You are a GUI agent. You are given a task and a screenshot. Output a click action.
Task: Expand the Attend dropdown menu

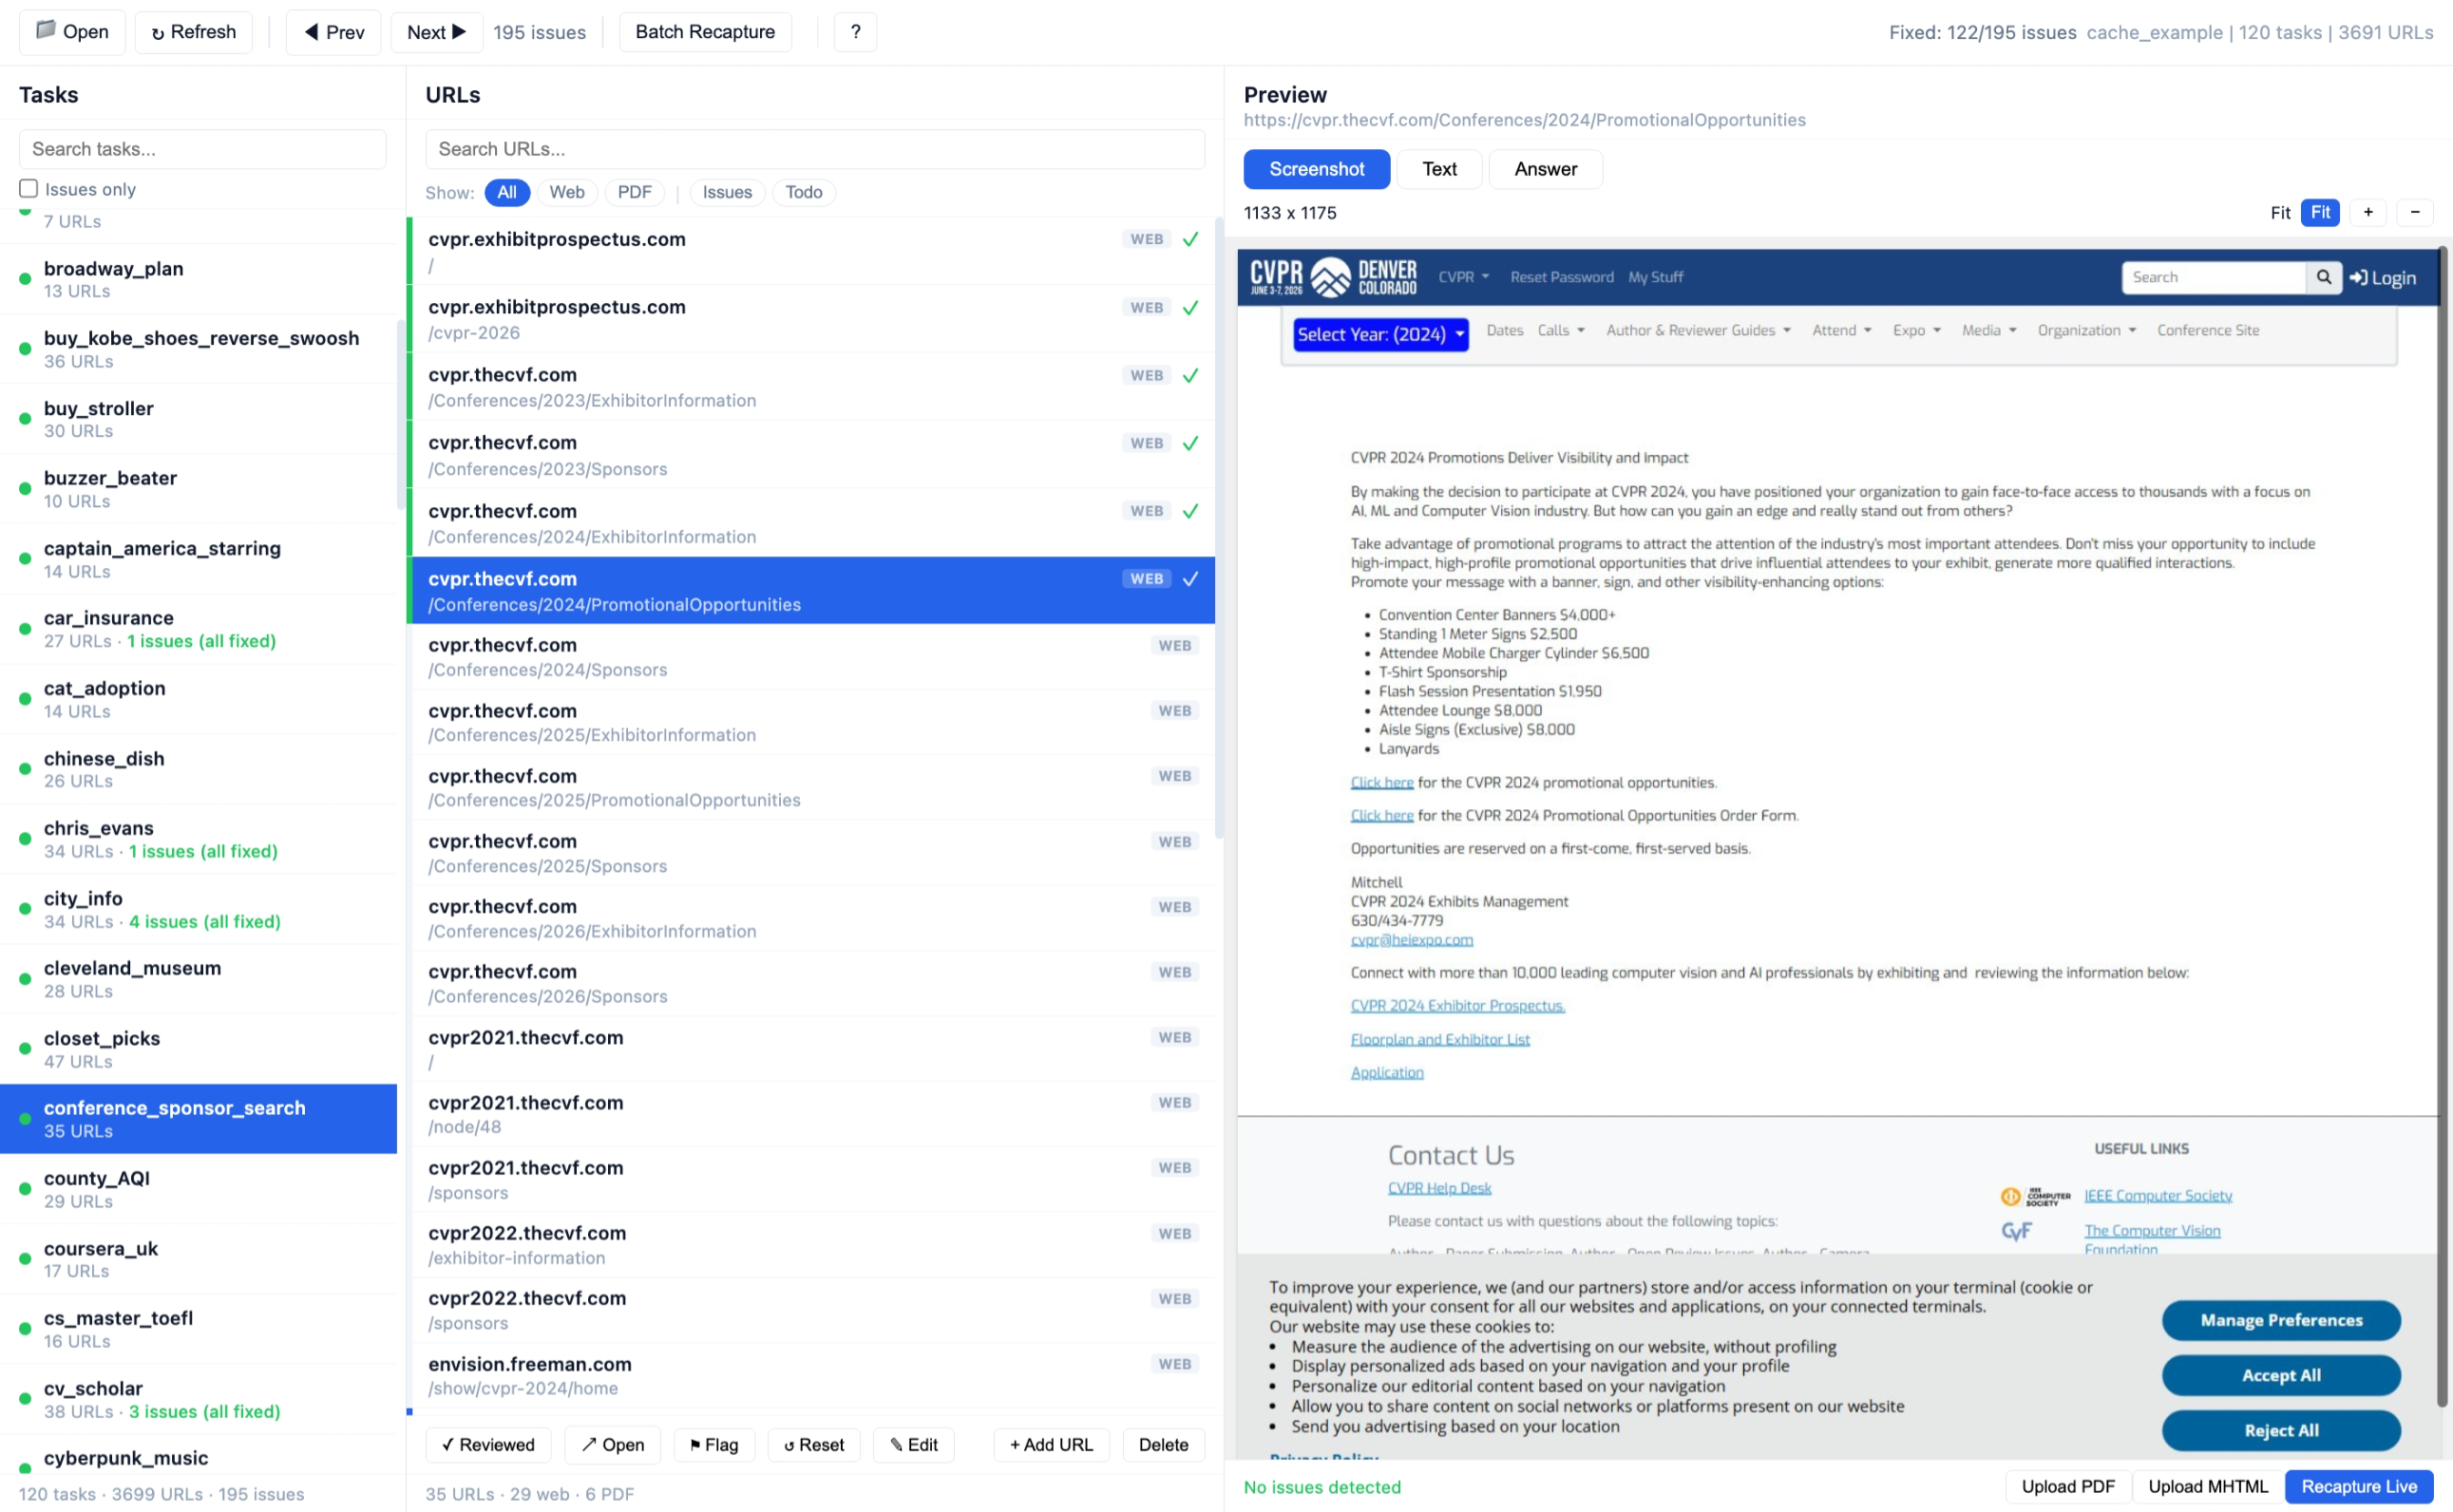pos(1841,330)
